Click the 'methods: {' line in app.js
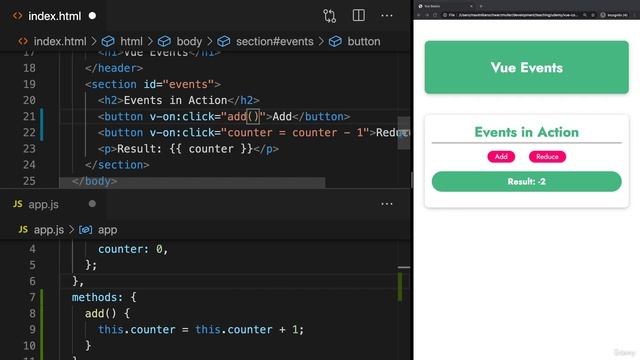Image resolution: width=640 pixels, height=360 pixels. point(104,297)
